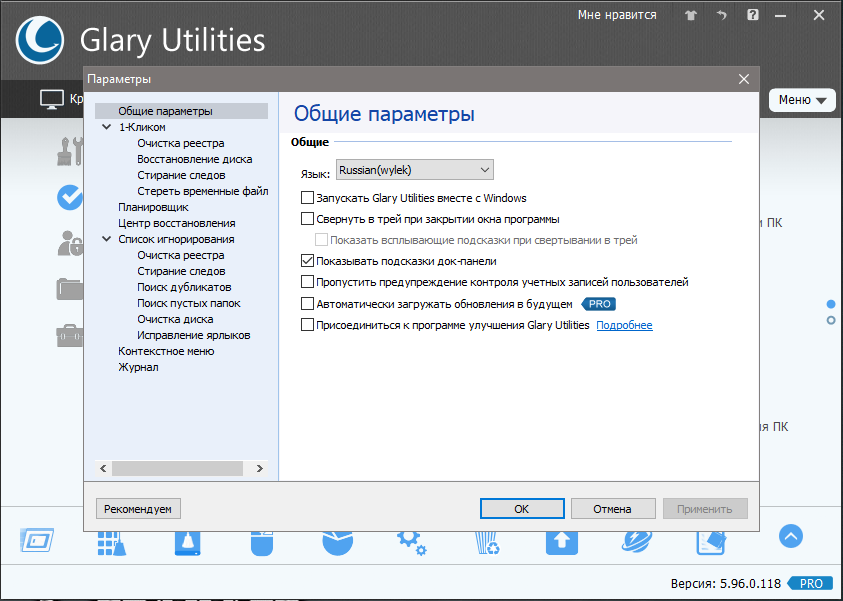Screen dimensions: 843x601
Task: Click Отмена to cancel the dialog
Action: click(x=613, y=509)
